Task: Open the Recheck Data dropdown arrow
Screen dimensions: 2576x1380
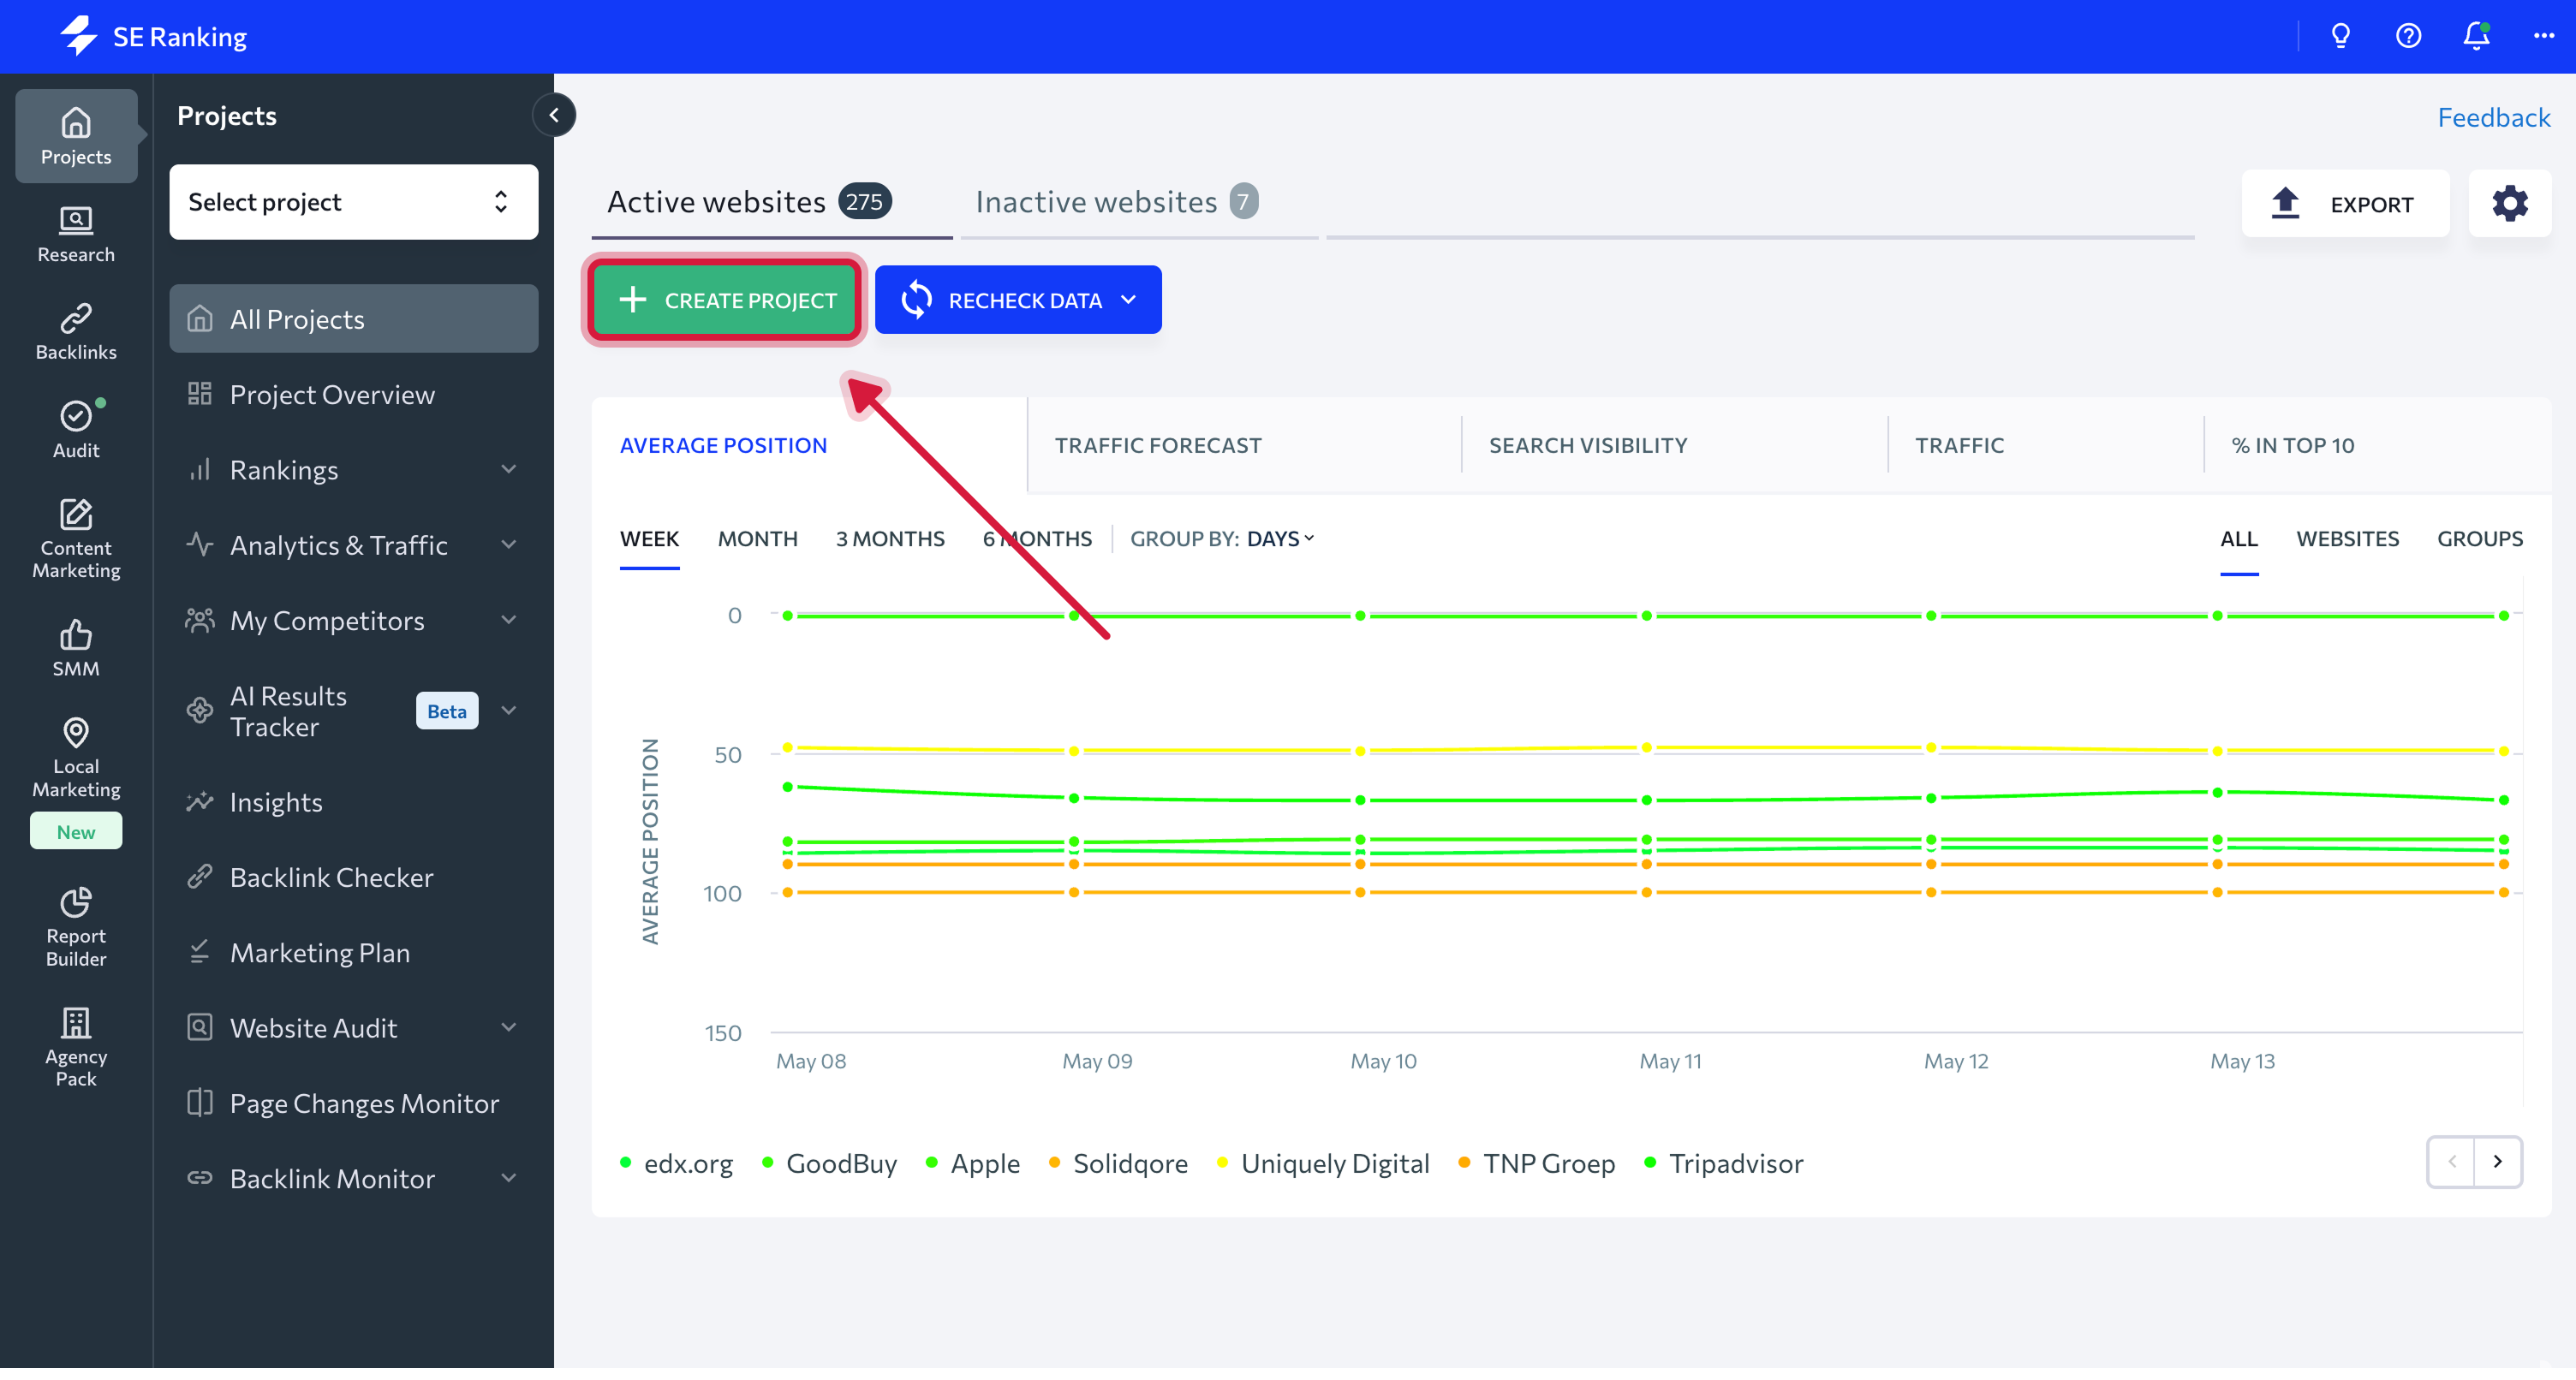Action: tap(1129, 300)
